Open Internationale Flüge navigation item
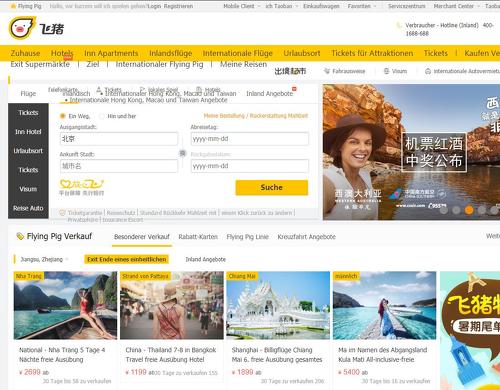Image resolution: width=500 pixels, height=390 pixels. (238, 53)
